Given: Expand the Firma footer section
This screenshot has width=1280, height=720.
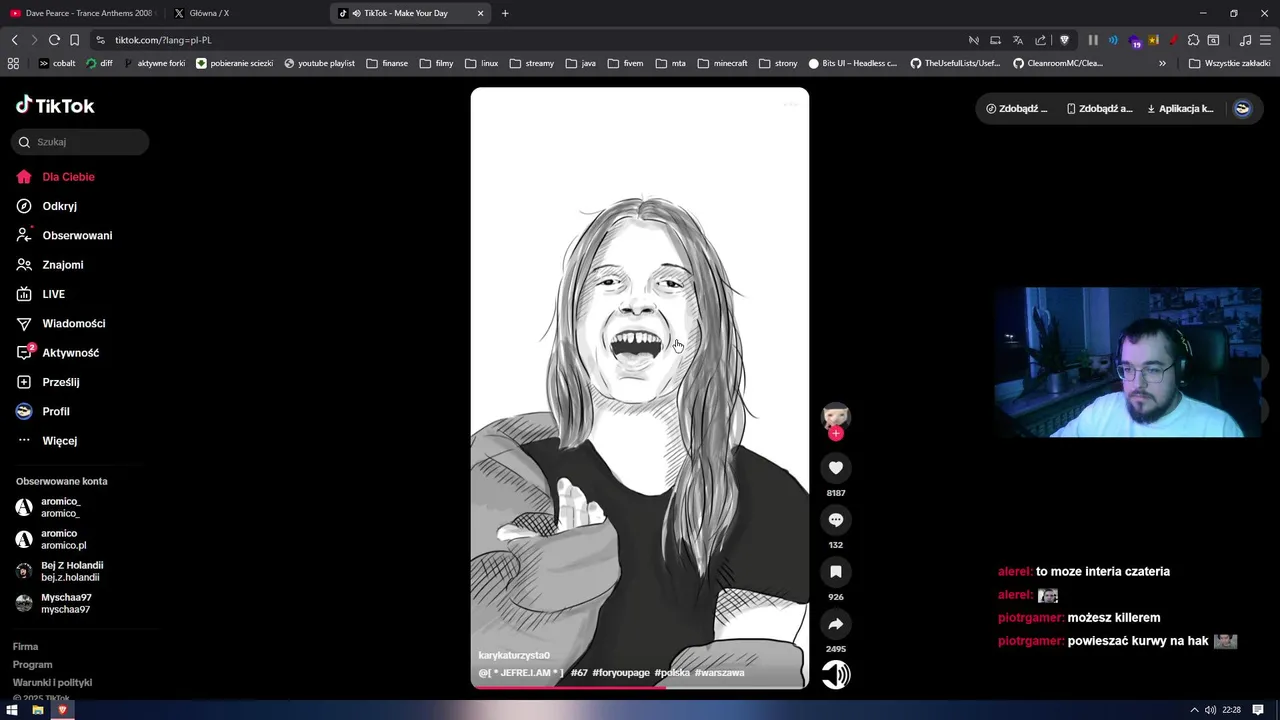Looking at the screenshot, I should [25, 647].
